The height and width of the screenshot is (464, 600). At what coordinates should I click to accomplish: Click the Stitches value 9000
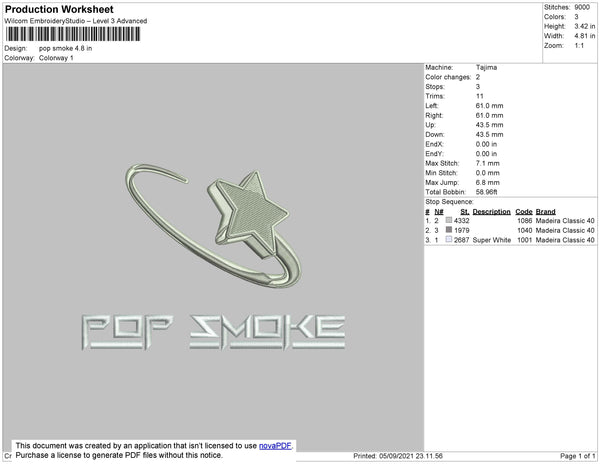pyautogui.click(x=582, y=7)
